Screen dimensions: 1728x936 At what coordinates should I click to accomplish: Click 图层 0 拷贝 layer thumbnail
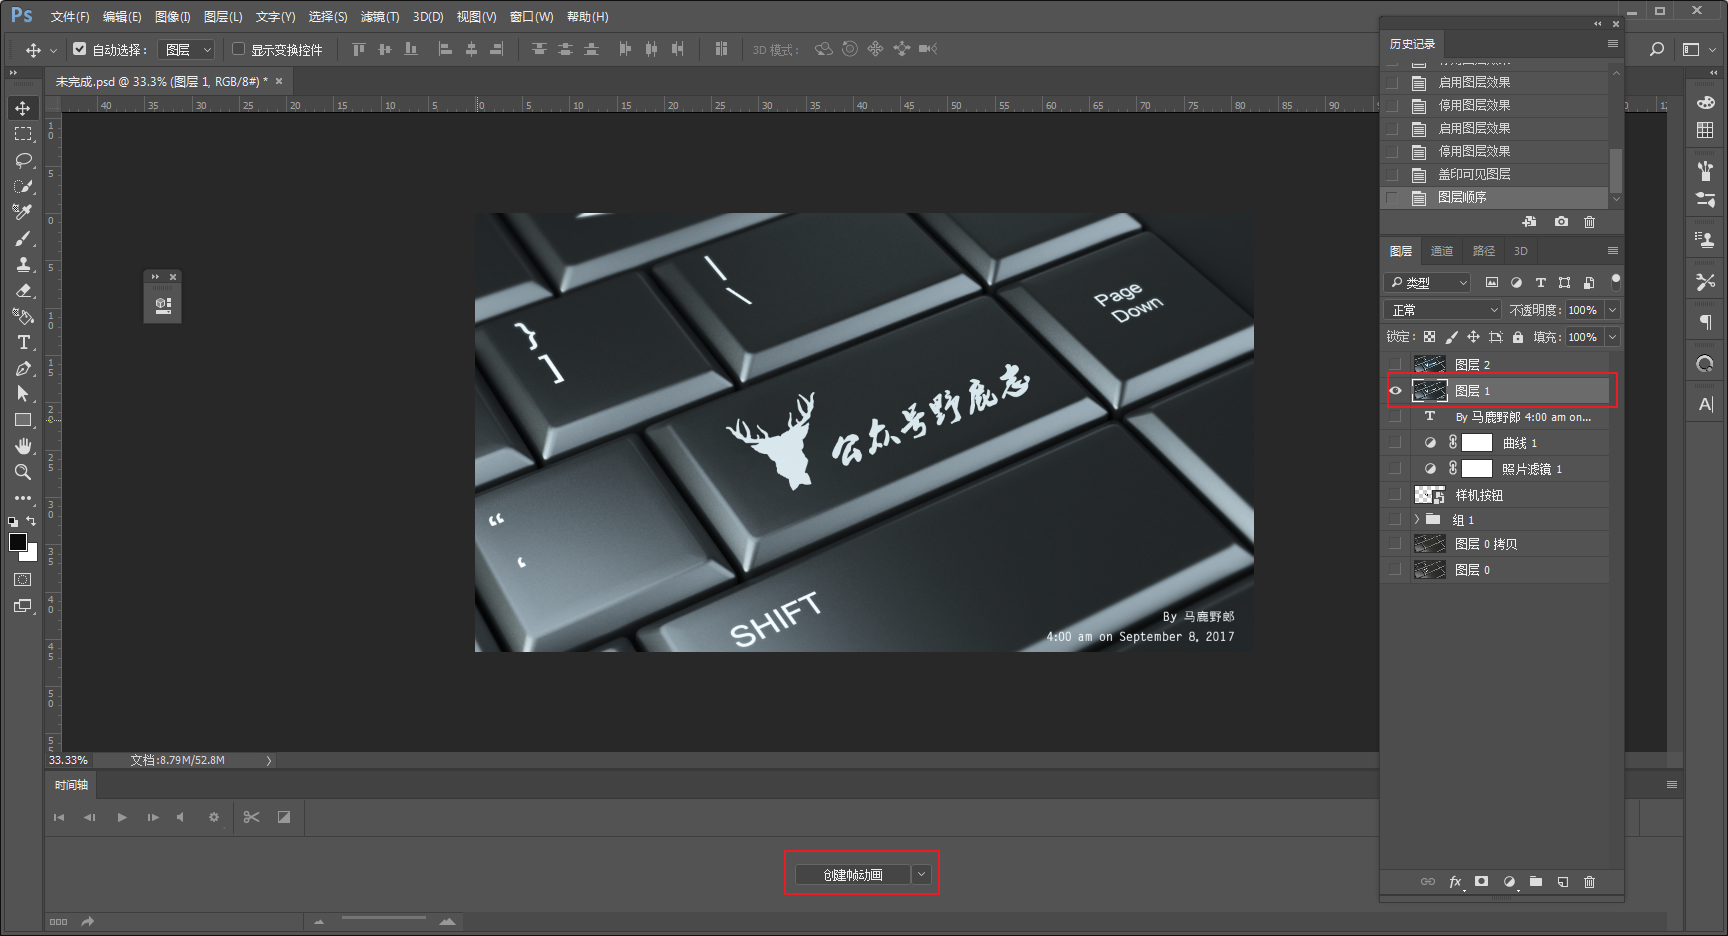point(1430,544)
